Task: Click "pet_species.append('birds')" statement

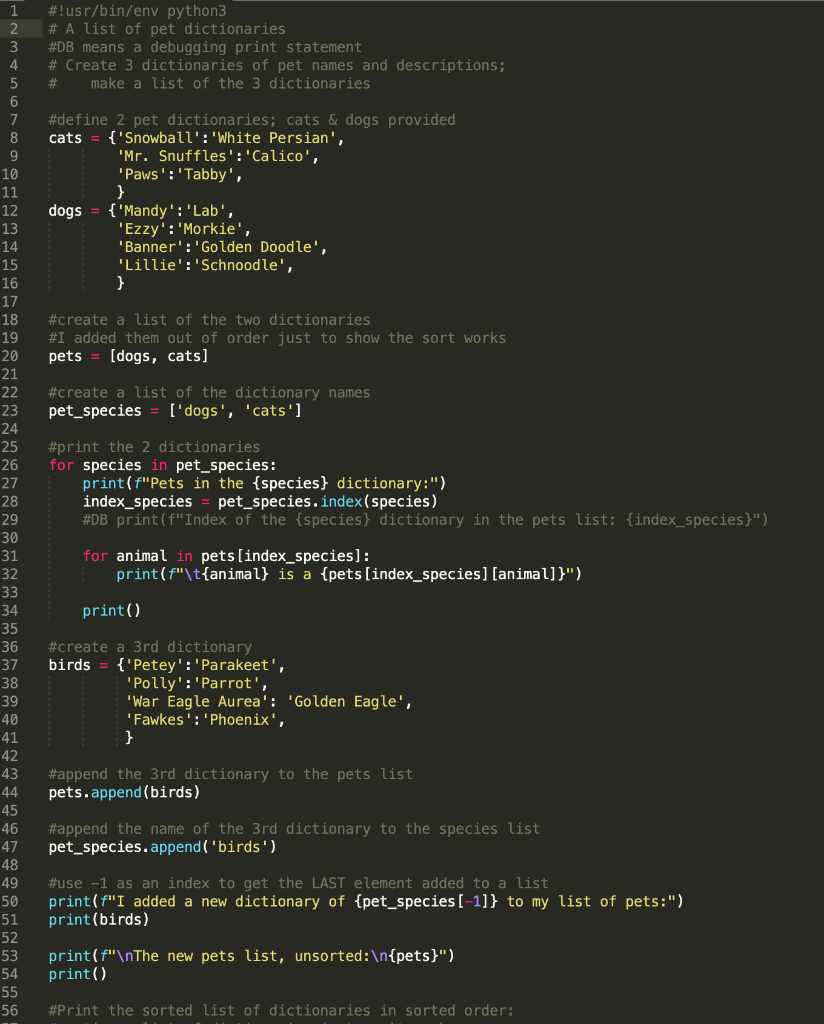Action: (163, 847)
